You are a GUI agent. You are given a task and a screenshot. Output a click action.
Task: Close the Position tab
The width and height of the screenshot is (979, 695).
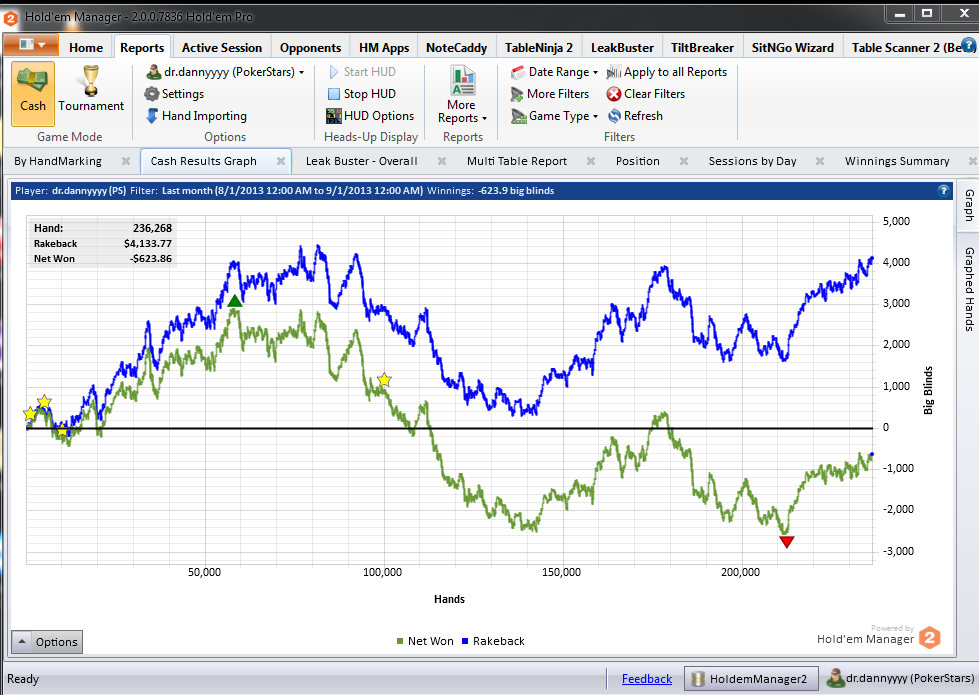(684, 161)
